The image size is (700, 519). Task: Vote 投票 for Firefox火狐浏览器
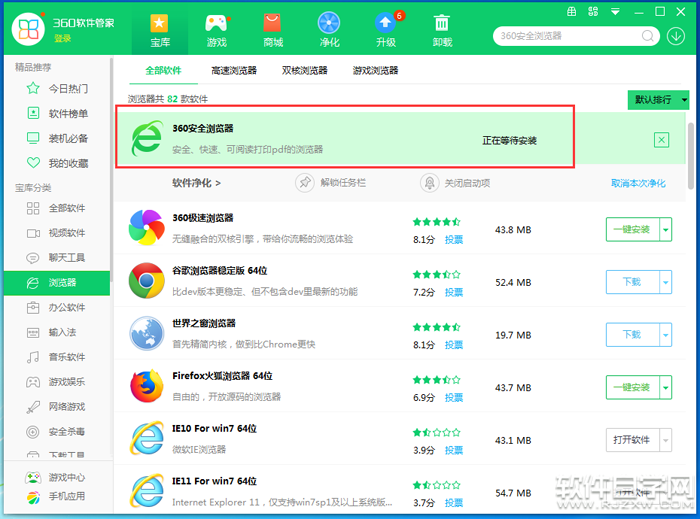454,398
